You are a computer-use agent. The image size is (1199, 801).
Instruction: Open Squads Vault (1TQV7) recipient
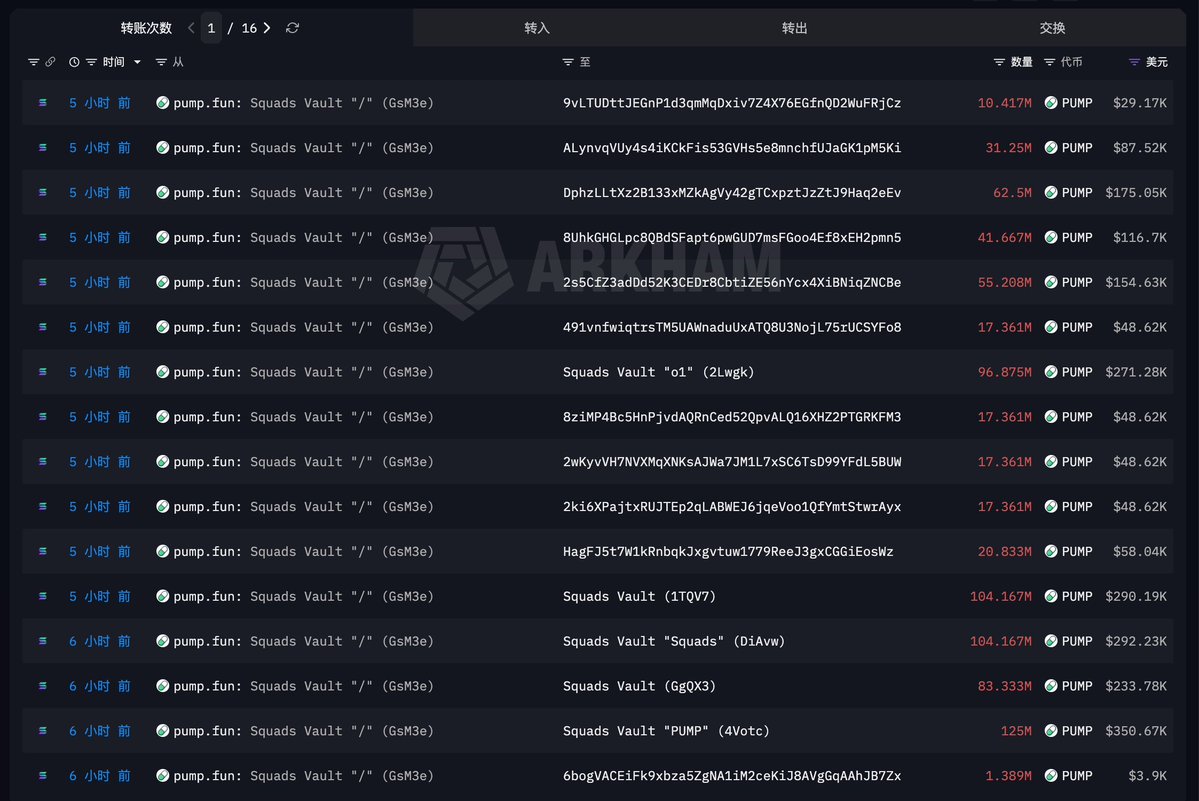click(639, 596)
